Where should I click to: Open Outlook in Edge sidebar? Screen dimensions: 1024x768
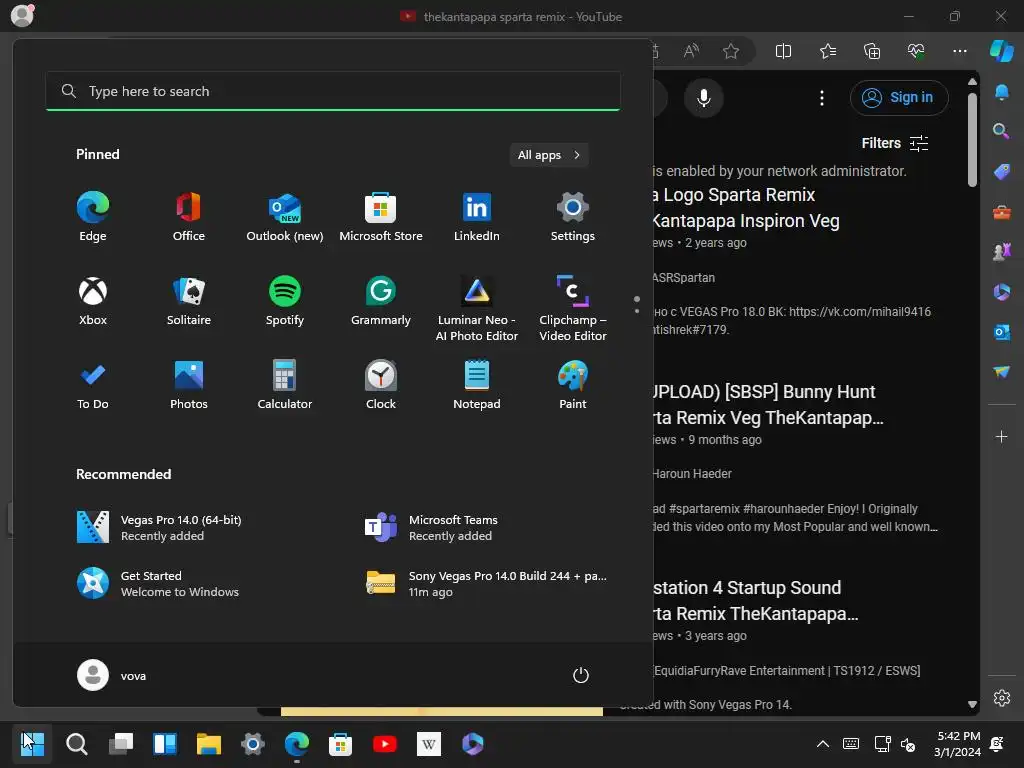1001,332
